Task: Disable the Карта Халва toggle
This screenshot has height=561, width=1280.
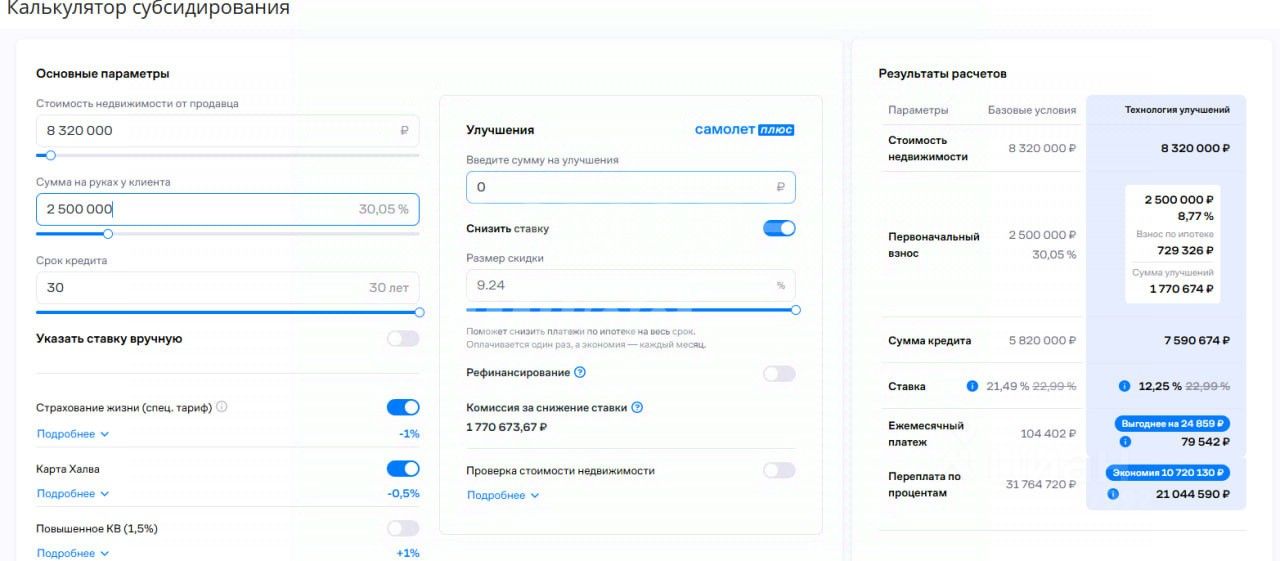Action: (403, 469)
